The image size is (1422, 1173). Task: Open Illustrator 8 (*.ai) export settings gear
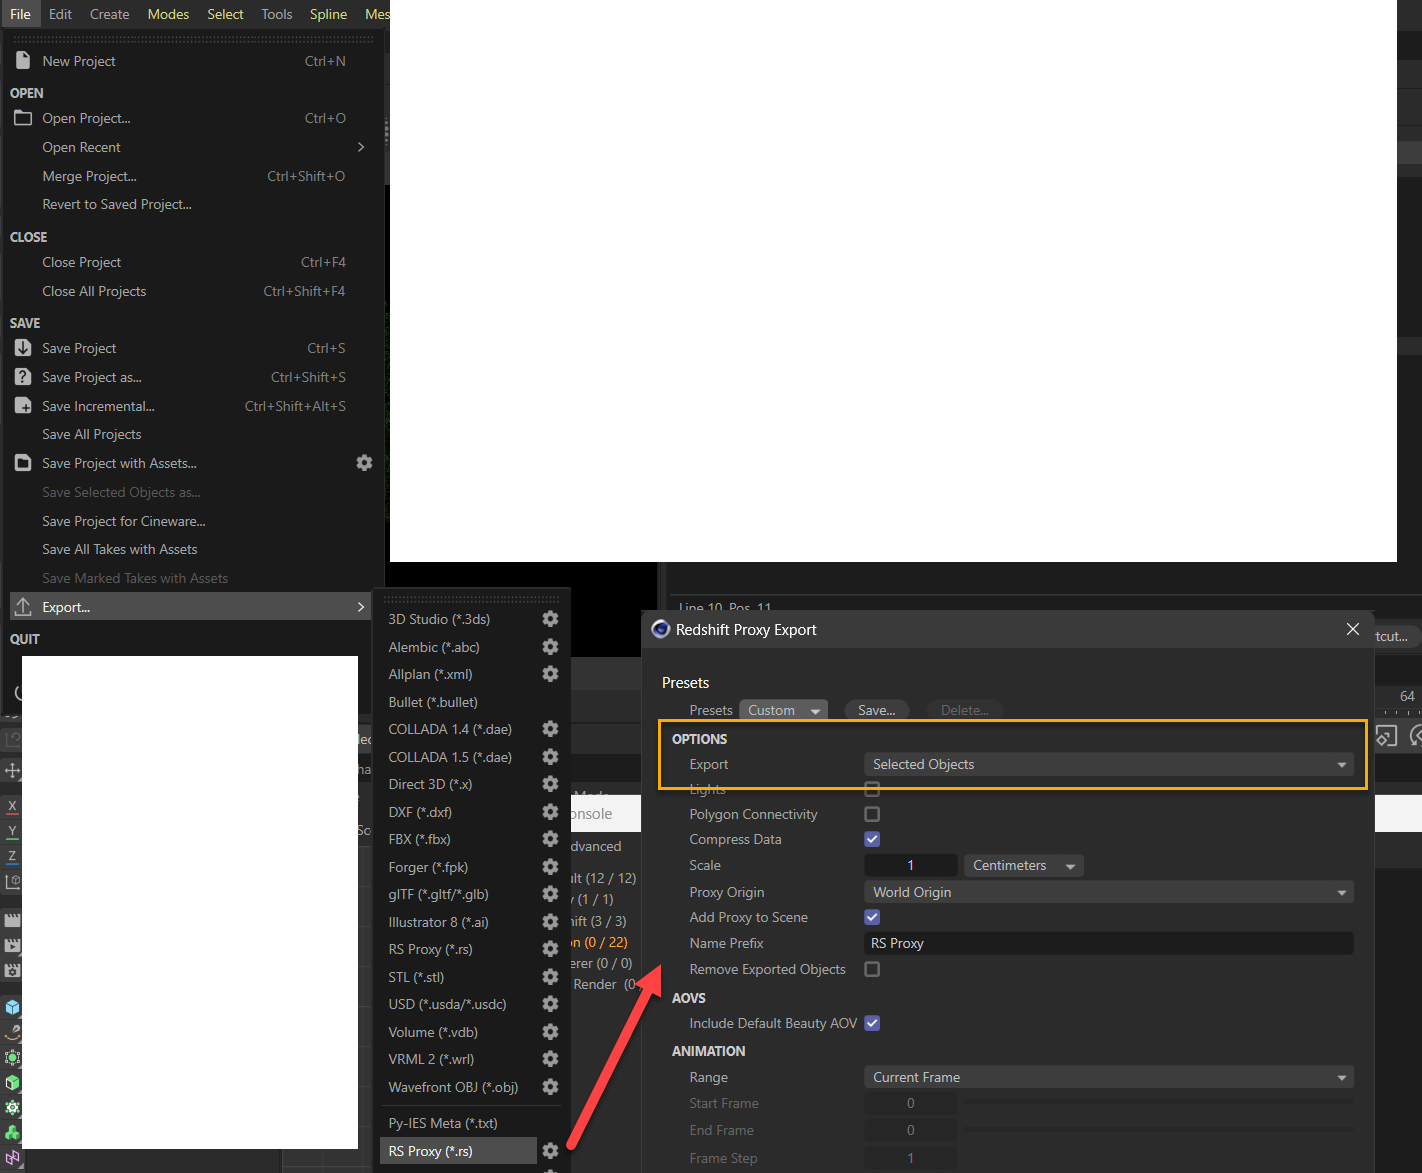pos(550,922)
